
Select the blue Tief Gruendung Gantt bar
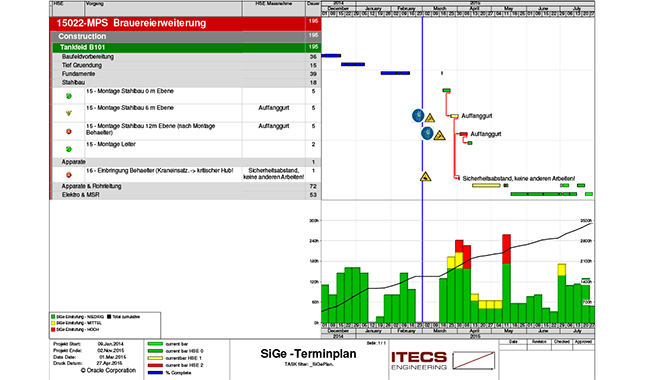click(x=353, y=64)
